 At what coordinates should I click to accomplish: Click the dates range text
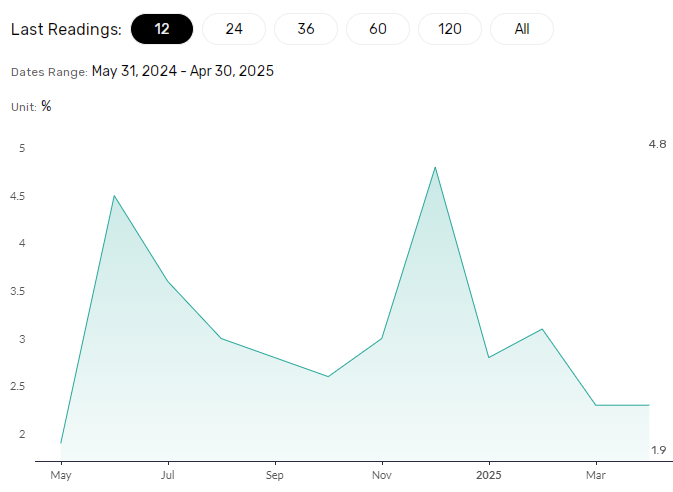point(183,71)
